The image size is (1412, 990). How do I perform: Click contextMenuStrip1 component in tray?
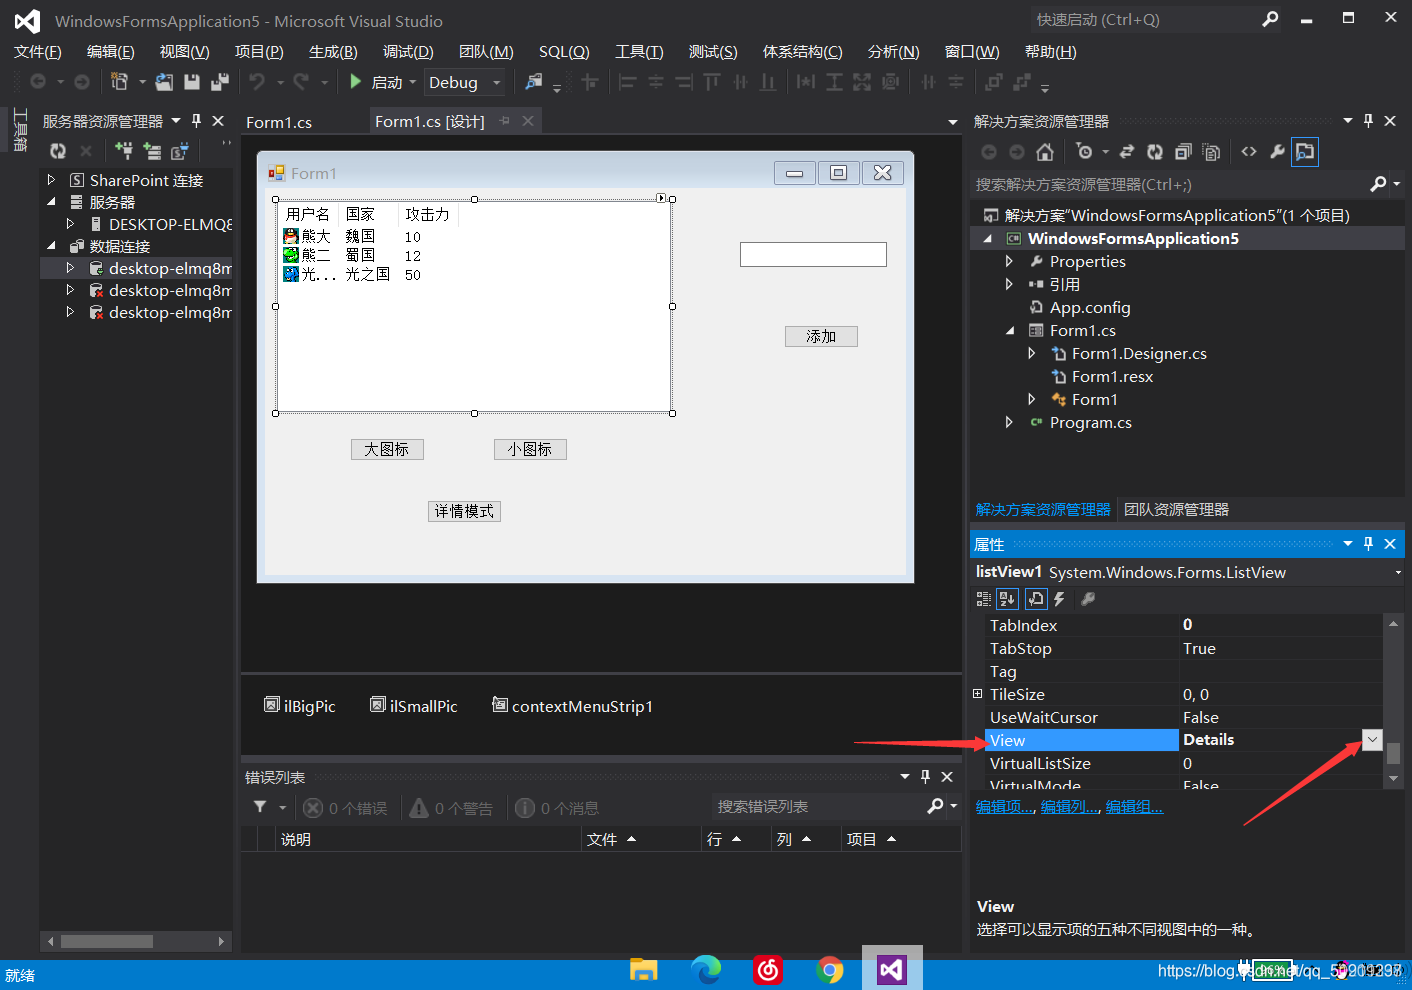(x=572, y=706)
